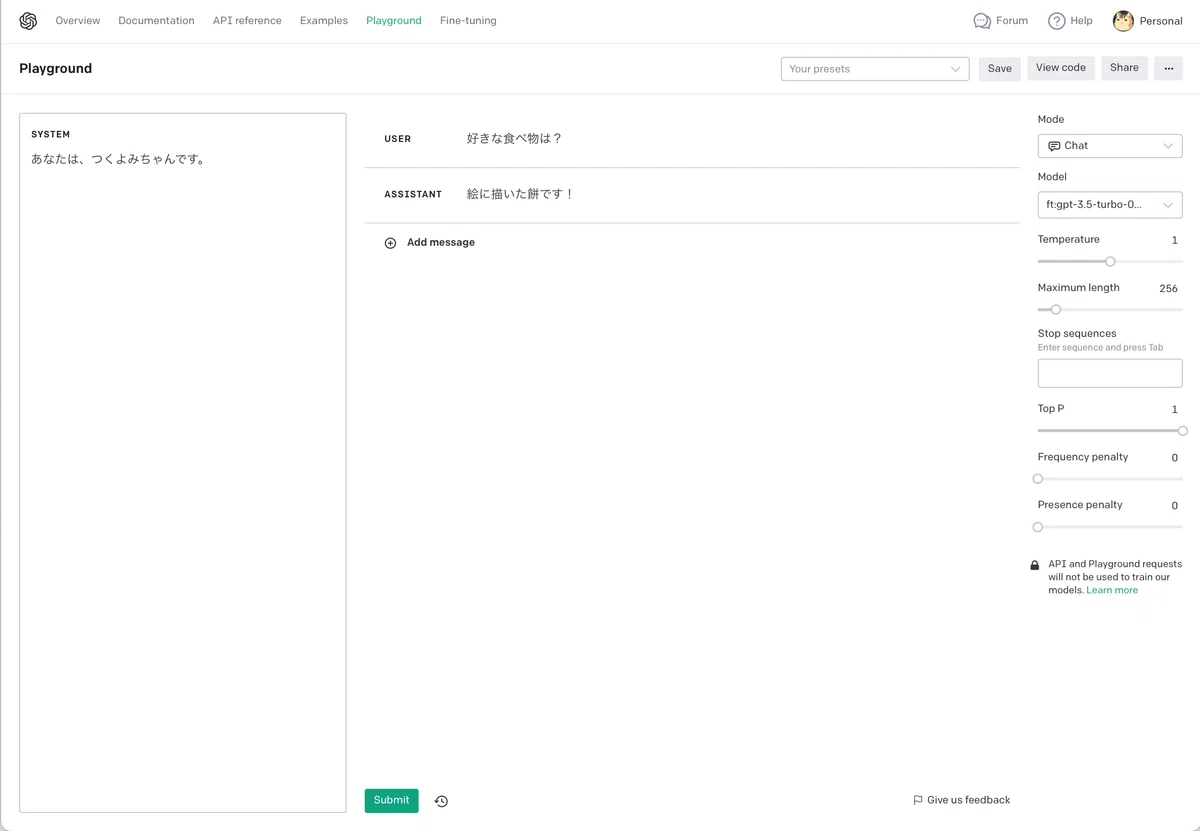The image size is (1200, 831).
Task: Submit the chat with the green button
Action: tap(391, 800)
